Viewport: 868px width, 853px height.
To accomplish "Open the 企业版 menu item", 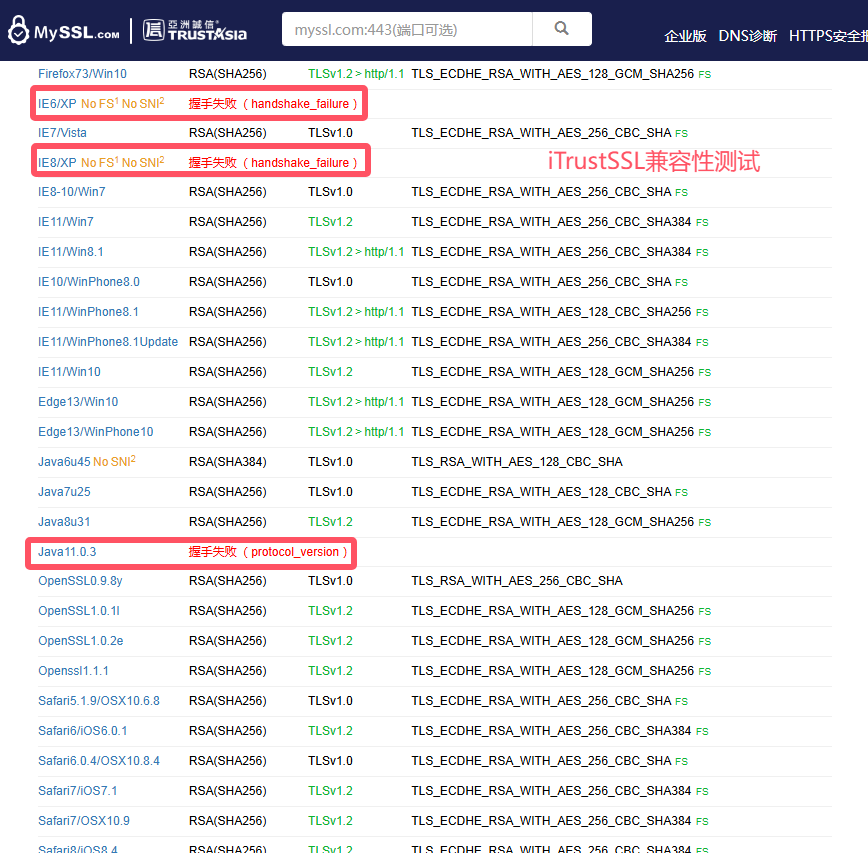I will (686, 35).
